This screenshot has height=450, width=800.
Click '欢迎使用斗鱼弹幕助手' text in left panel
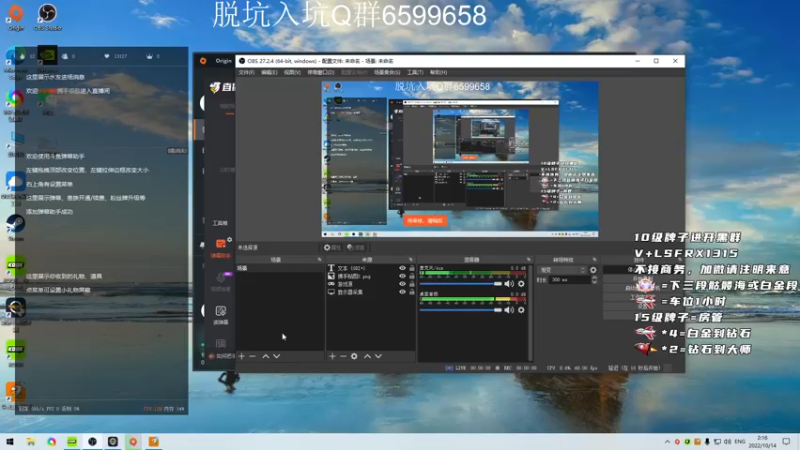tap(55, 156)
